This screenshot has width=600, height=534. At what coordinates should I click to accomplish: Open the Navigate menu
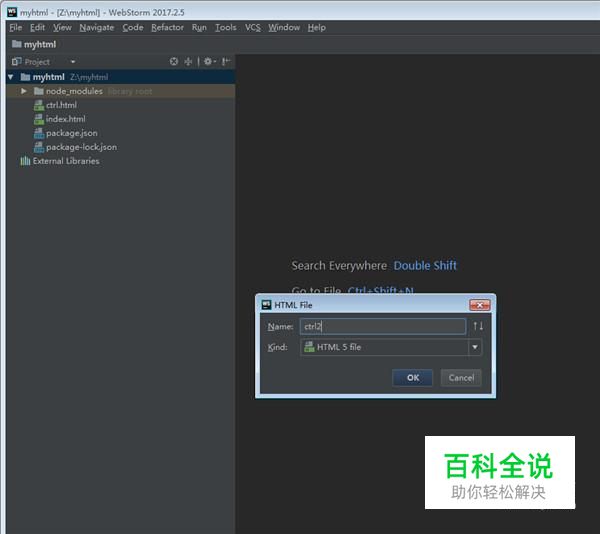97,27
